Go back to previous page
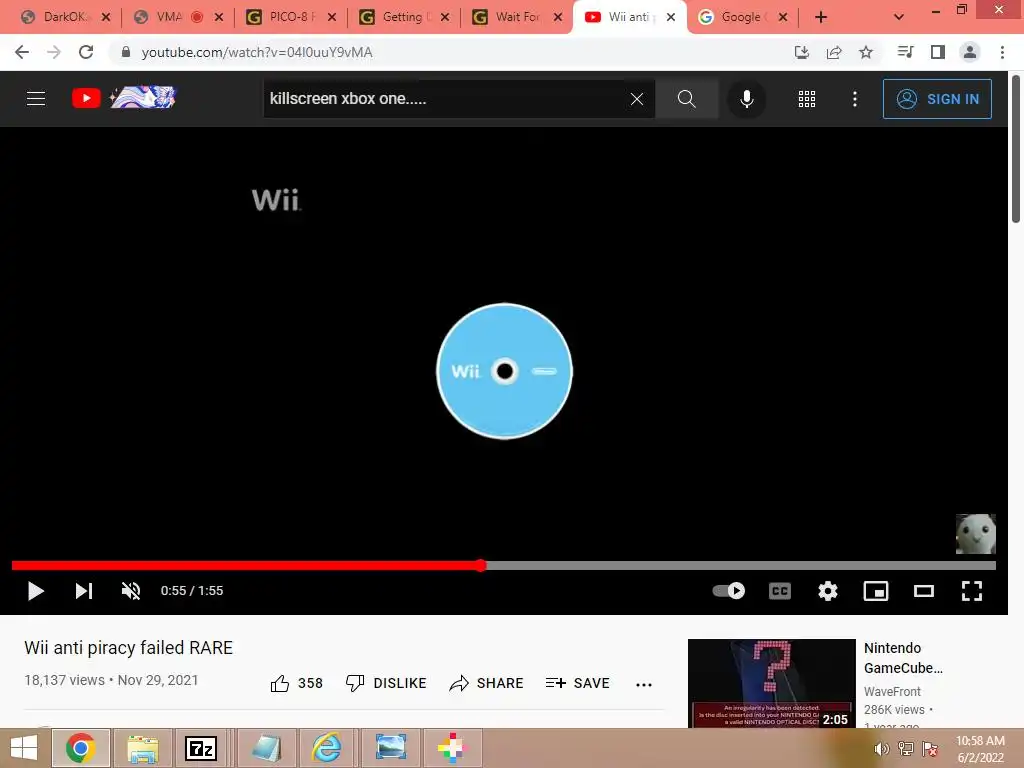The height and width of the screenshot is (768, 1024). 22,52
